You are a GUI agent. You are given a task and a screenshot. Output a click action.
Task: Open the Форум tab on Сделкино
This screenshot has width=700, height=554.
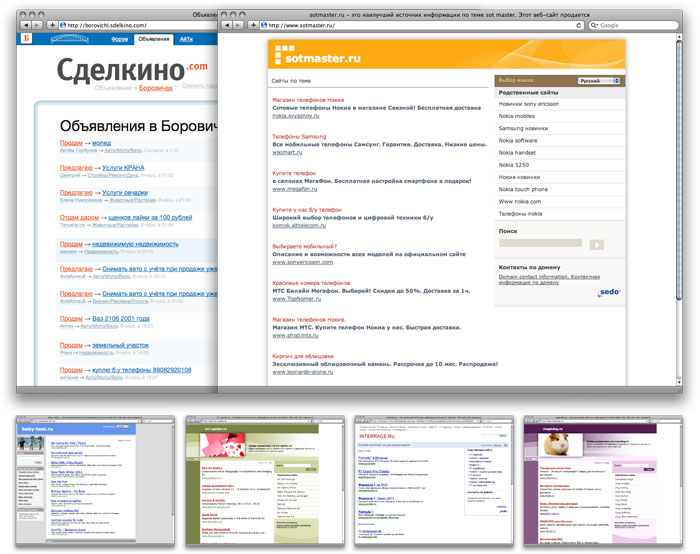[x=119, y=39]
